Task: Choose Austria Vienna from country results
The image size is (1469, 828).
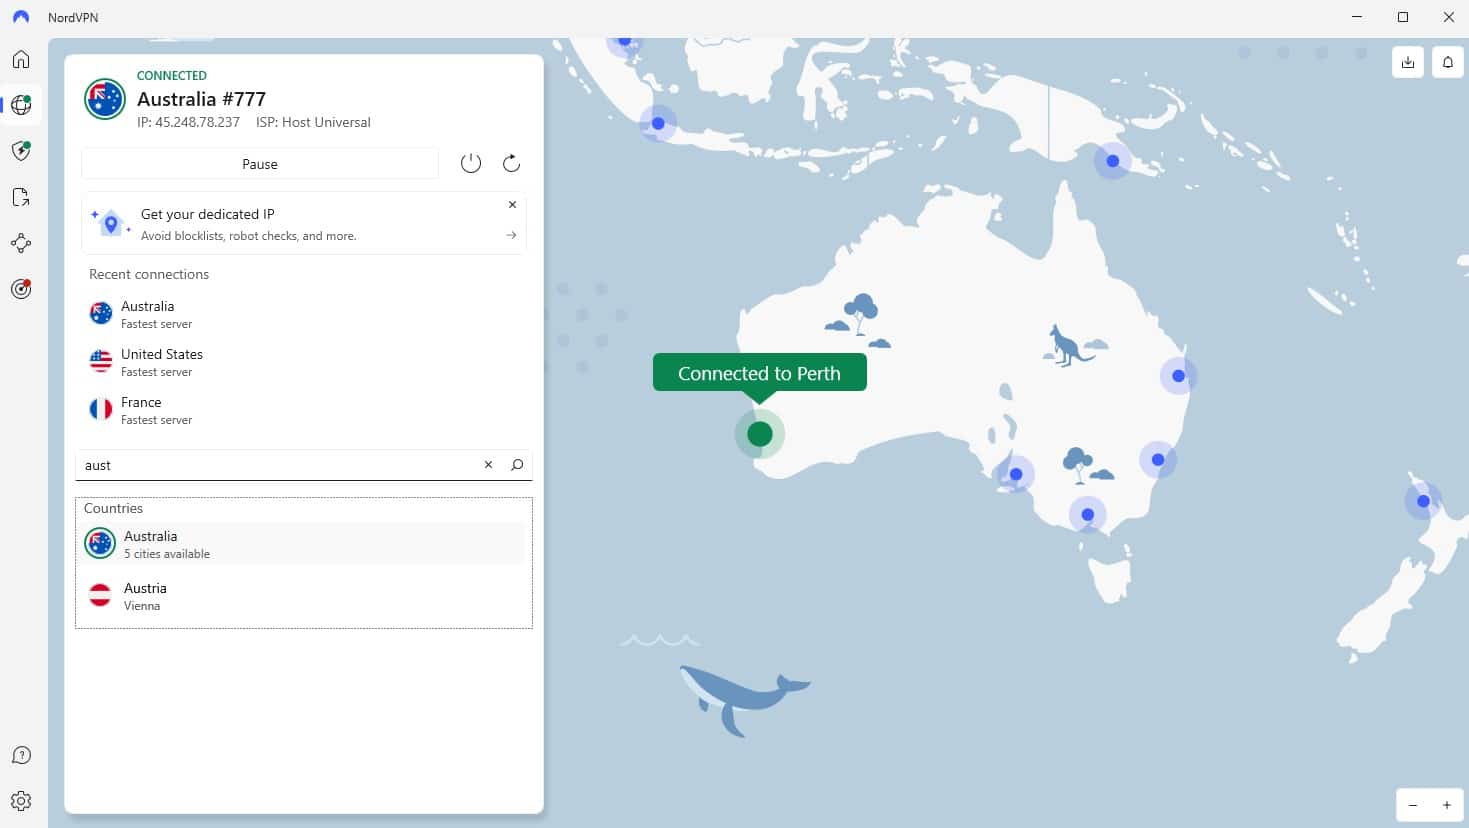Action: [304, 596]
